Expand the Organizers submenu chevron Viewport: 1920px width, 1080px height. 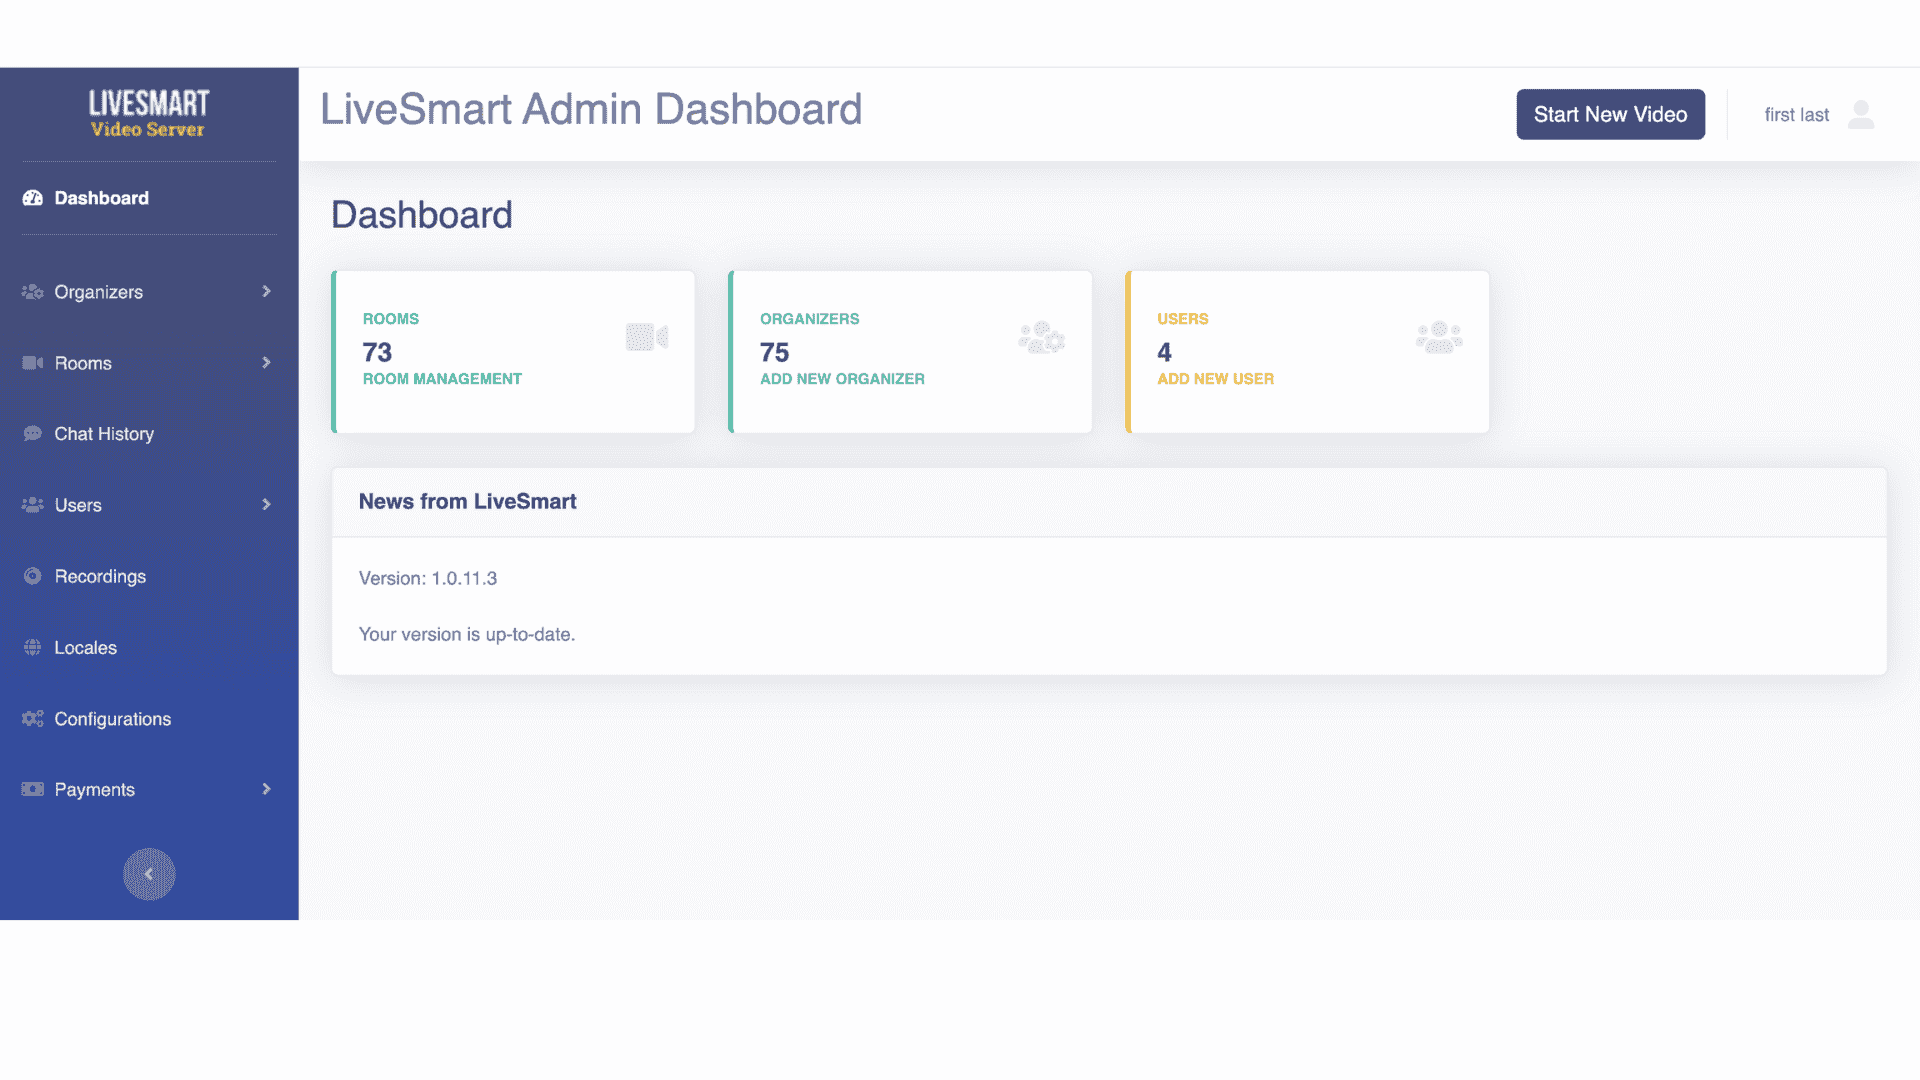point(266,291)
